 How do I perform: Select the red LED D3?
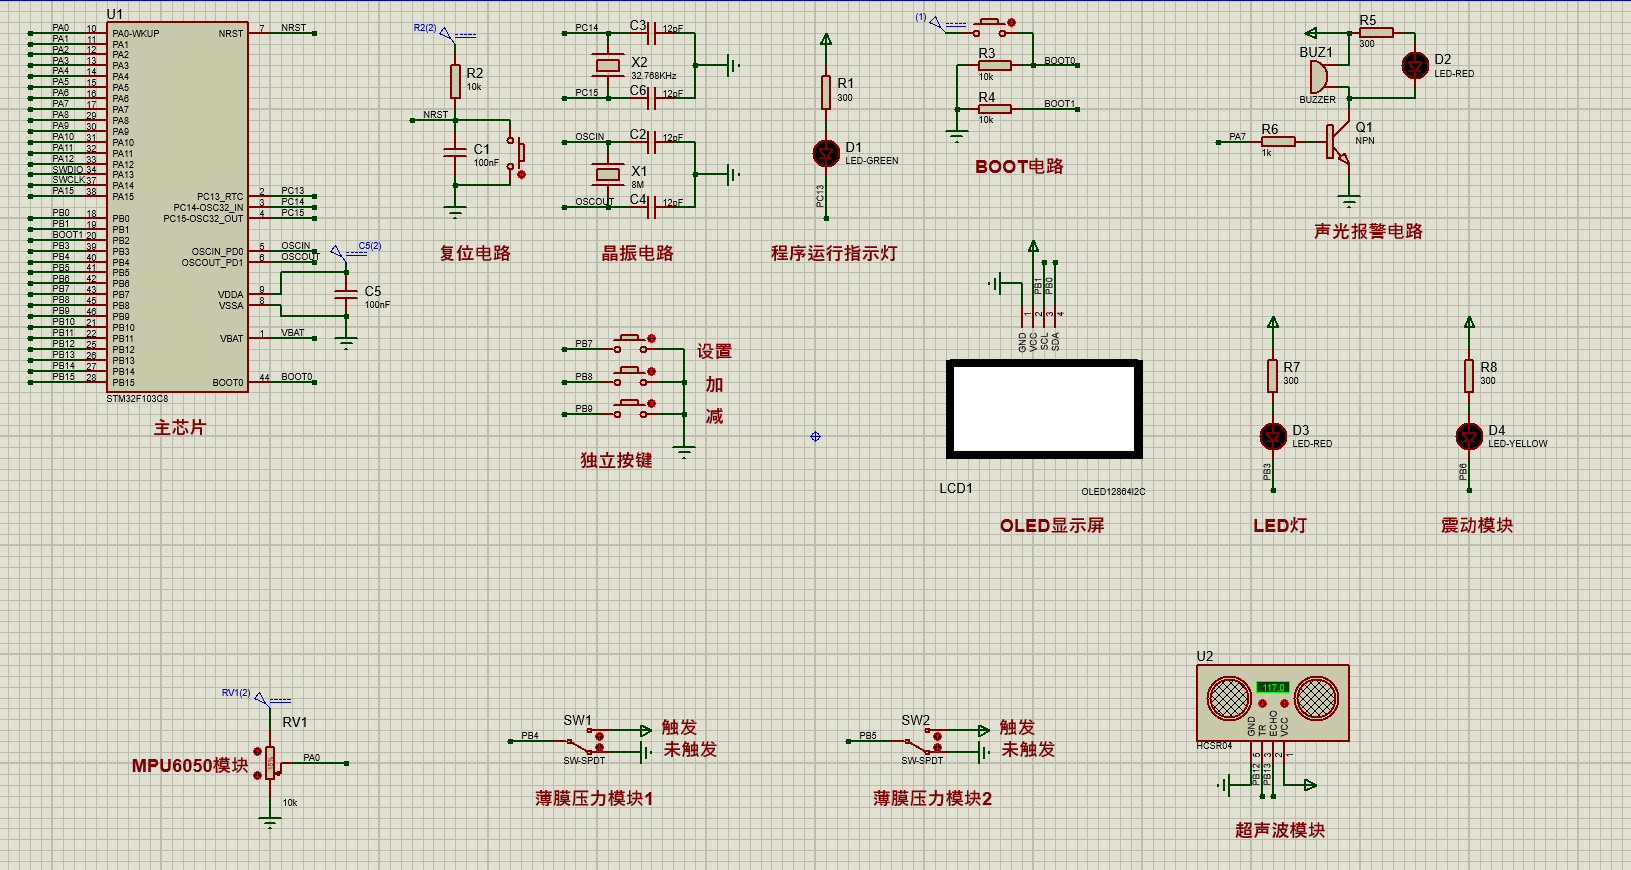1273,436
